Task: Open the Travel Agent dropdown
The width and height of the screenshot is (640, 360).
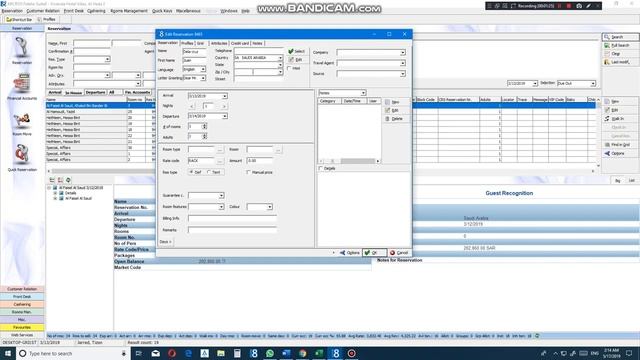Action: pos(403,63)
